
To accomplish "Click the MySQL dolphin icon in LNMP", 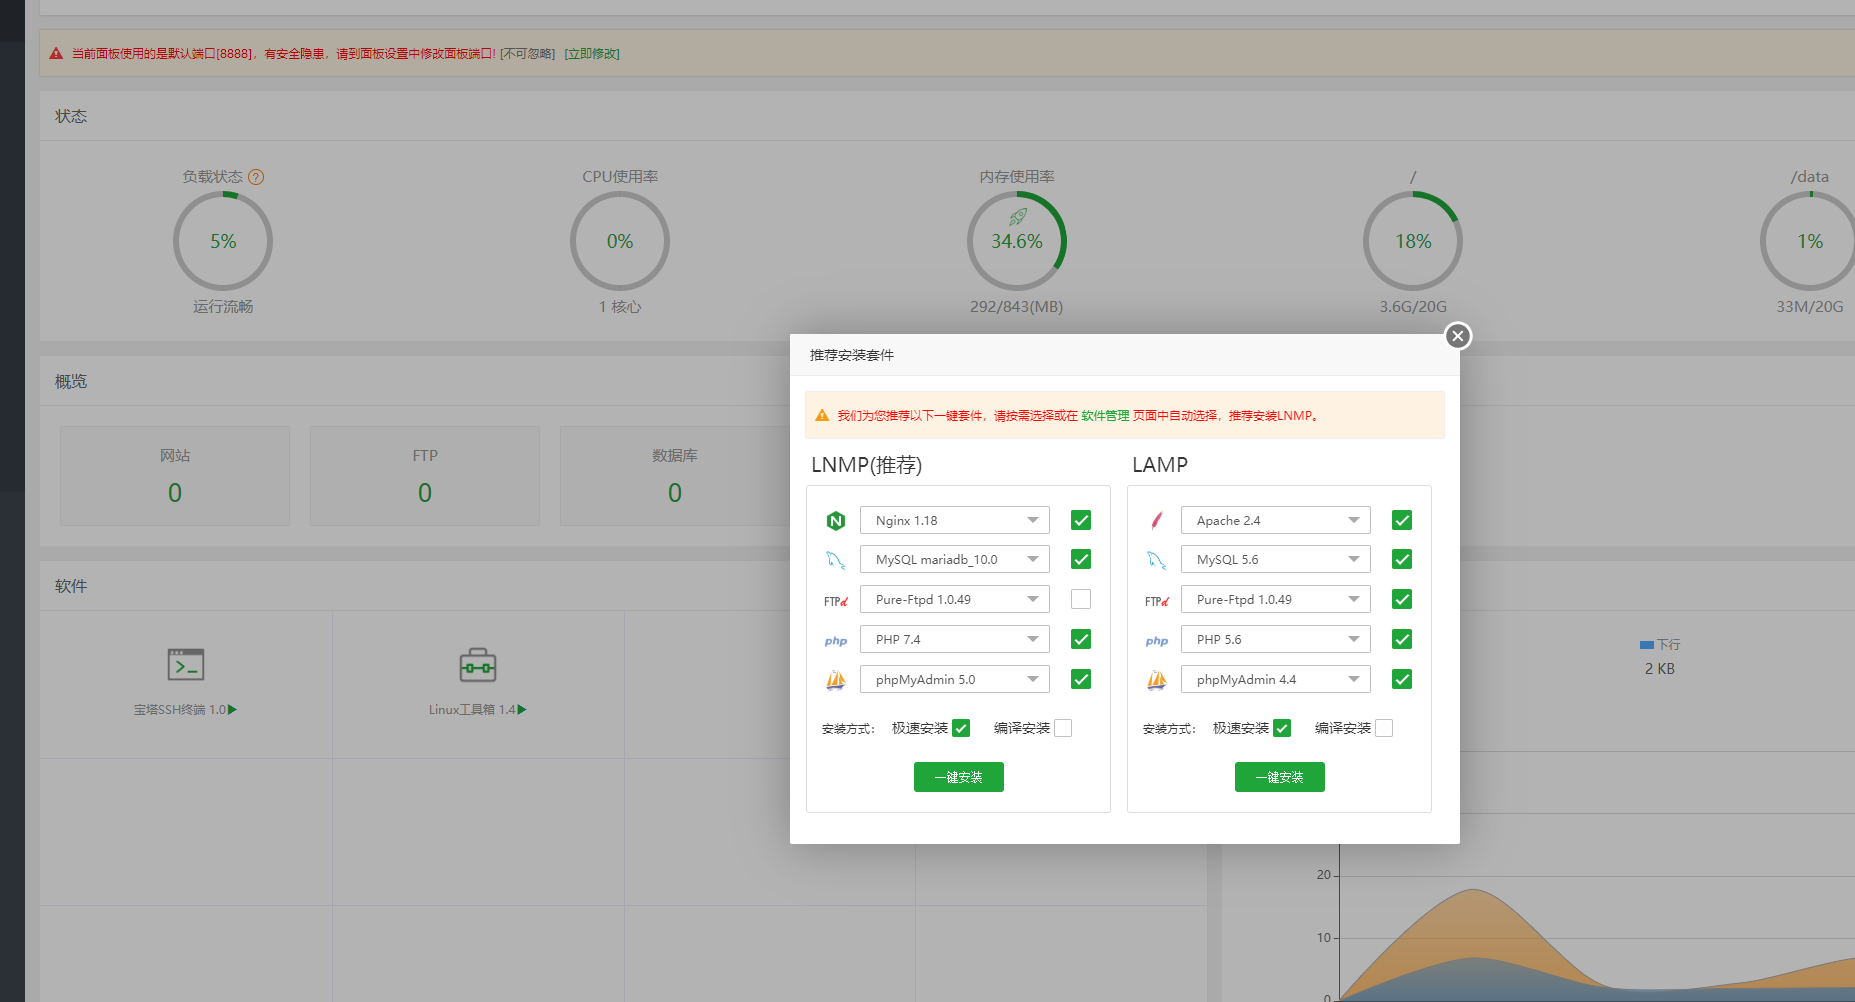I will (836, 560).
